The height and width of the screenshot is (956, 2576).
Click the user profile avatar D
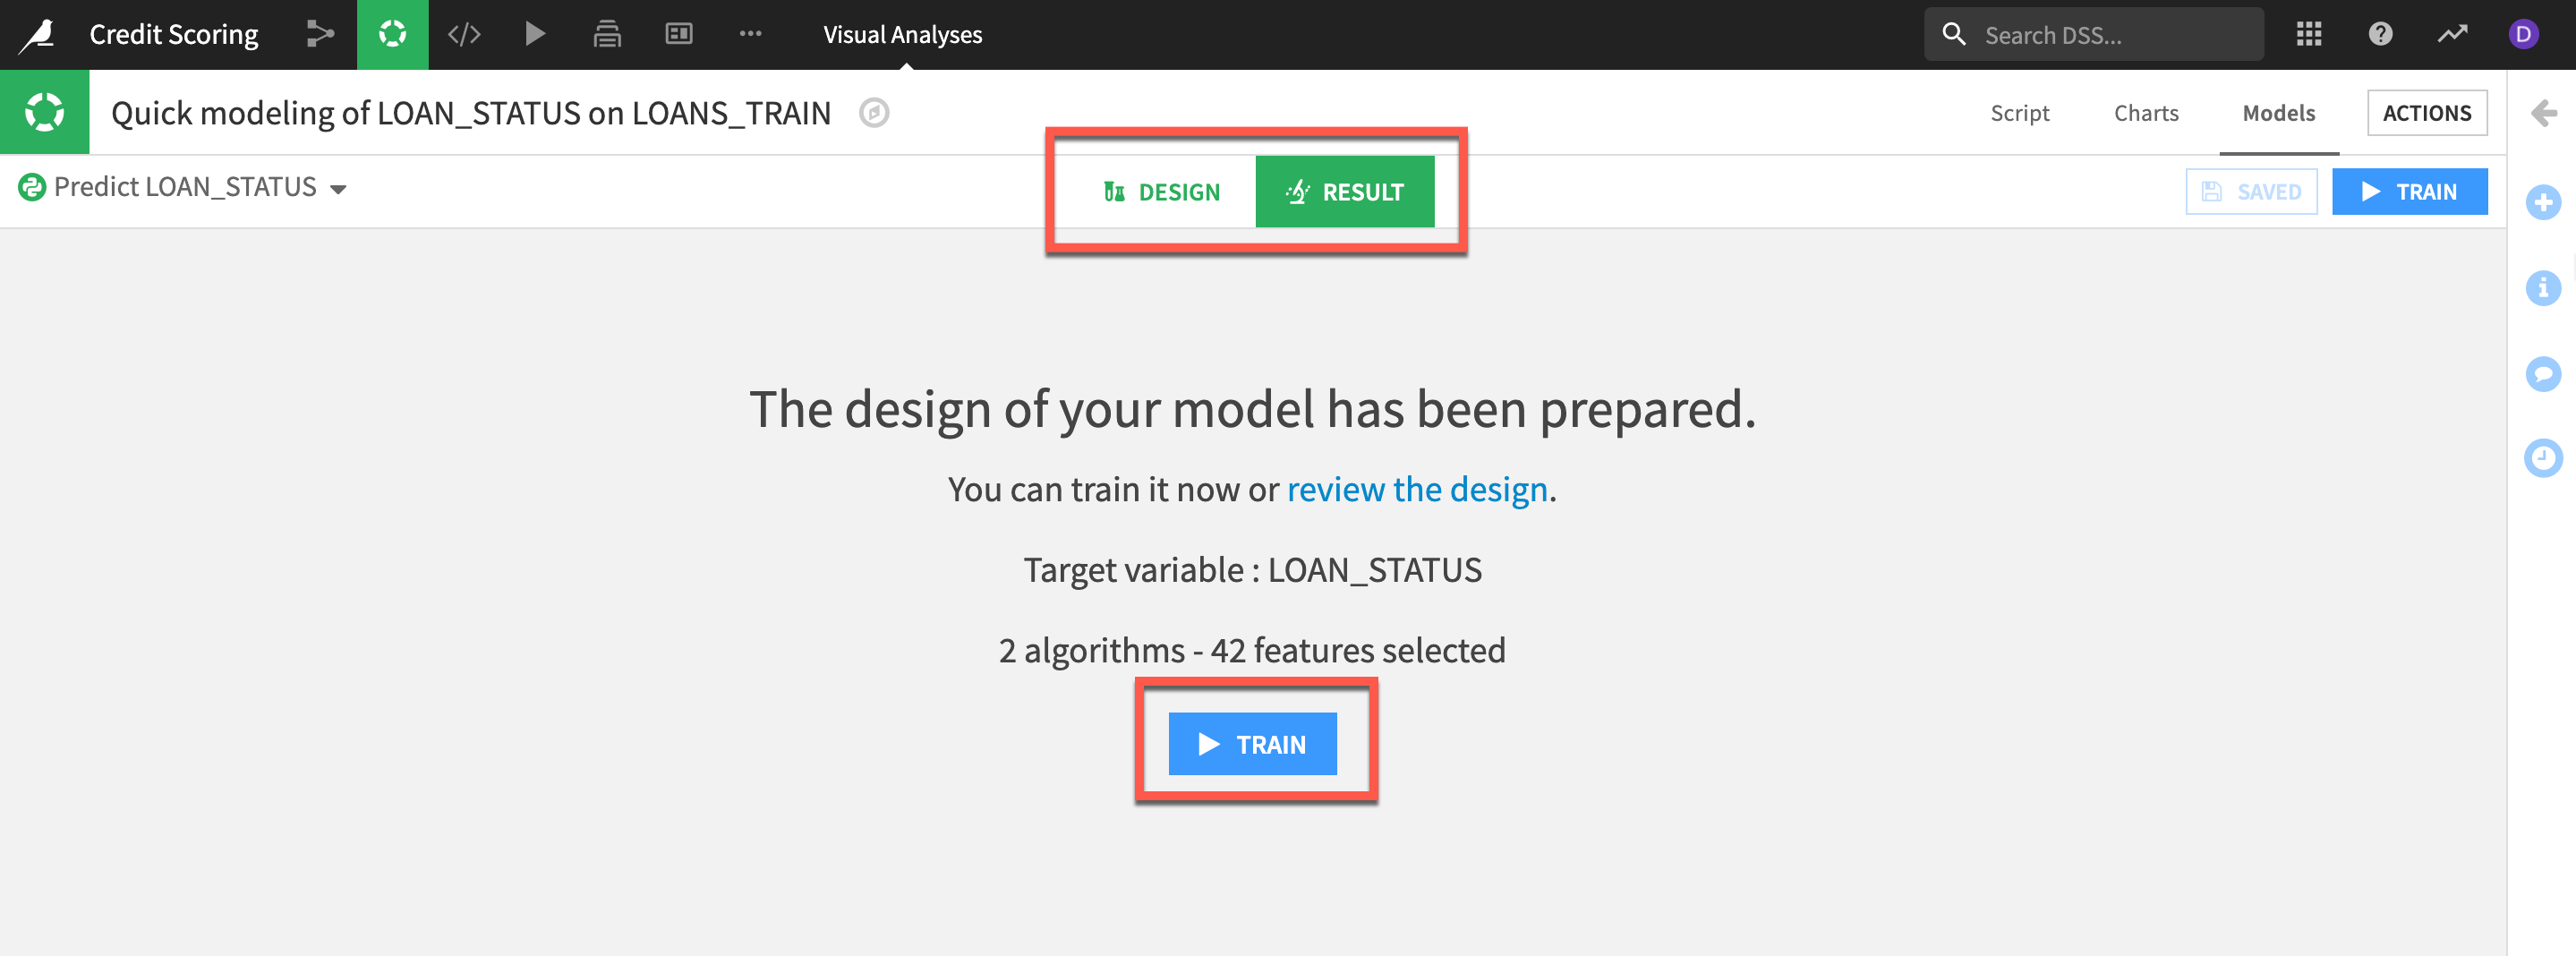(x=2523, y=35)
